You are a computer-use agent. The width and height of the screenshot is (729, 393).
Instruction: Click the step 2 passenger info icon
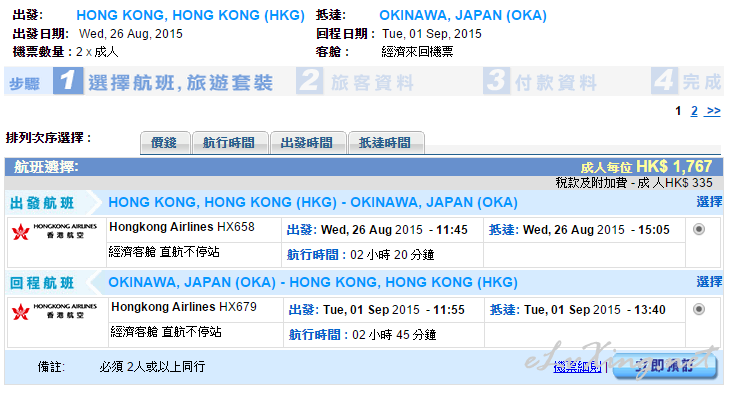coord(309,81)
